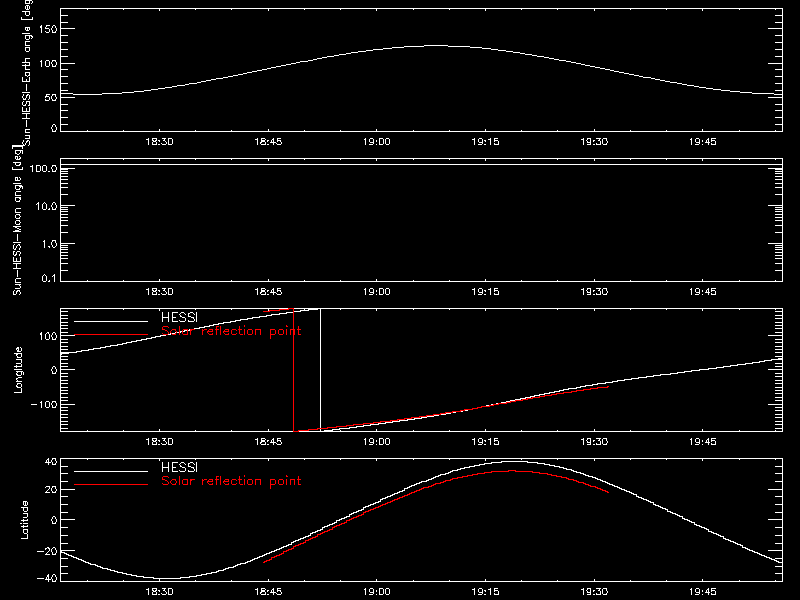Image resolution: width=800 pixels, height=600 pixels.
Task: Click the 150 tick on Earth angle axis
Action: (x=48, y=29)
